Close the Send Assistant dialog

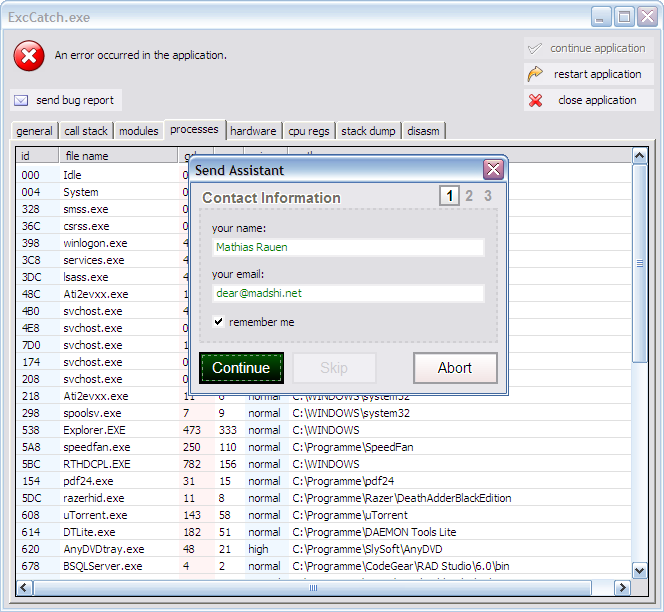tap(492, 170)
